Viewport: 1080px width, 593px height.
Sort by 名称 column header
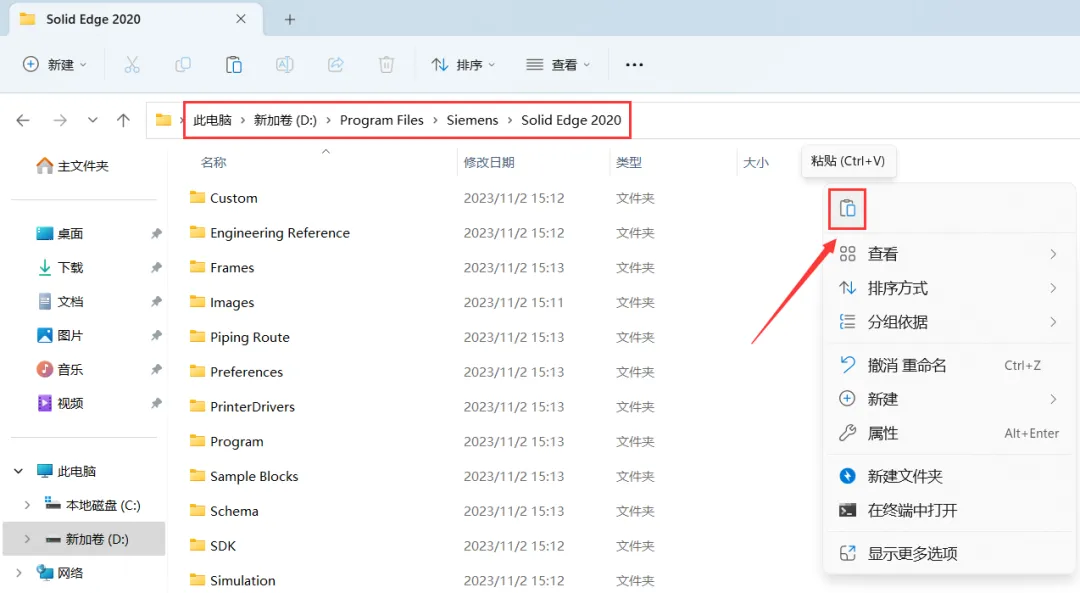click(x=214, y=163)
